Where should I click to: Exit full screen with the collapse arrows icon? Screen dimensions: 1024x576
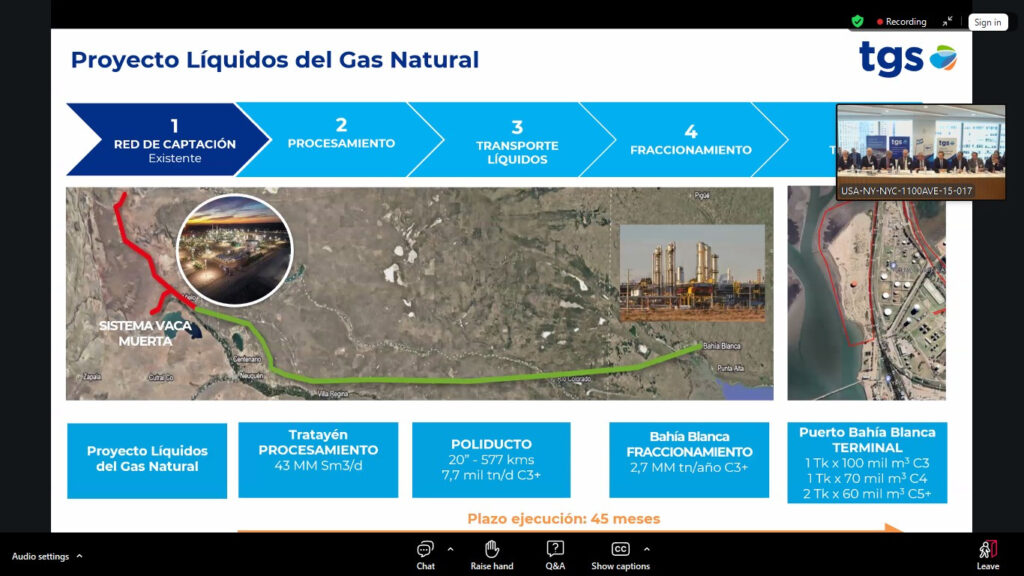point(947,21)
